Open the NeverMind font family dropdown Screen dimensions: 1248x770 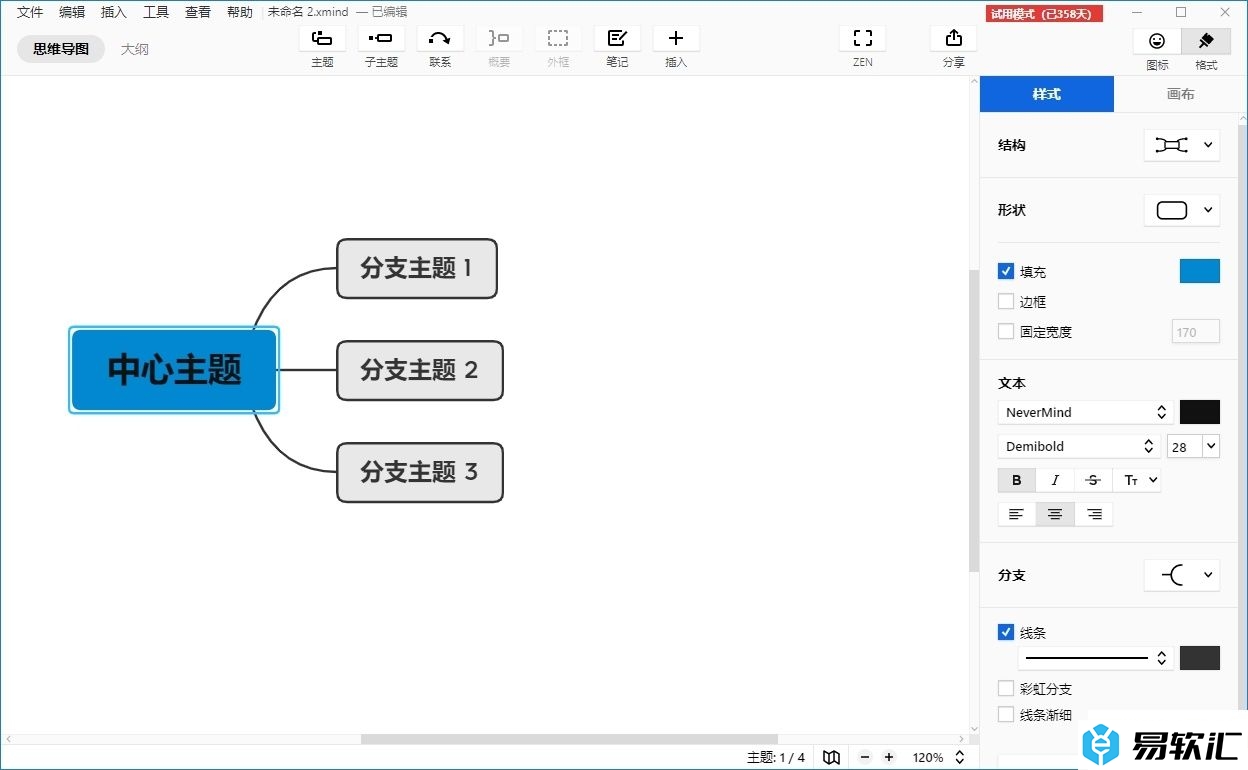[1085, 412]
